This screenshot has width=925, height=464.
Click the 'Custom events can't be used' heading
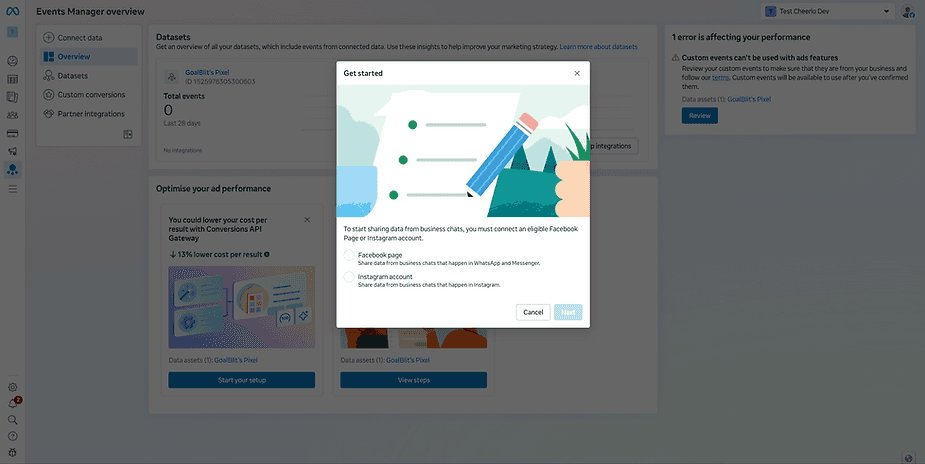pos(760,58)
